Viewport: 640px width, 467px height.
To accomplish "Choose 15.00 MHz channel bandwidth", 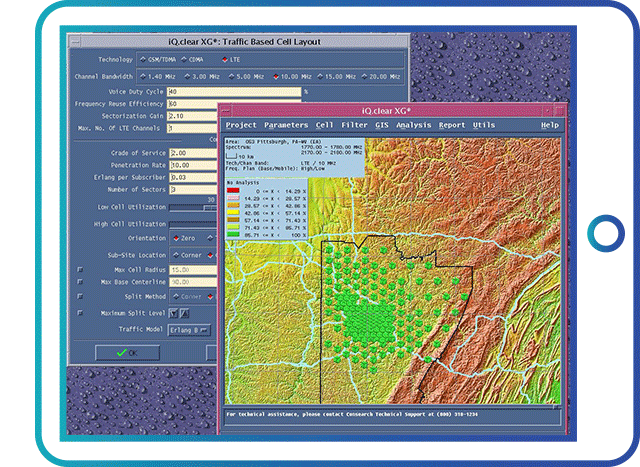I will pyautogui.click(x=320, y=76).
